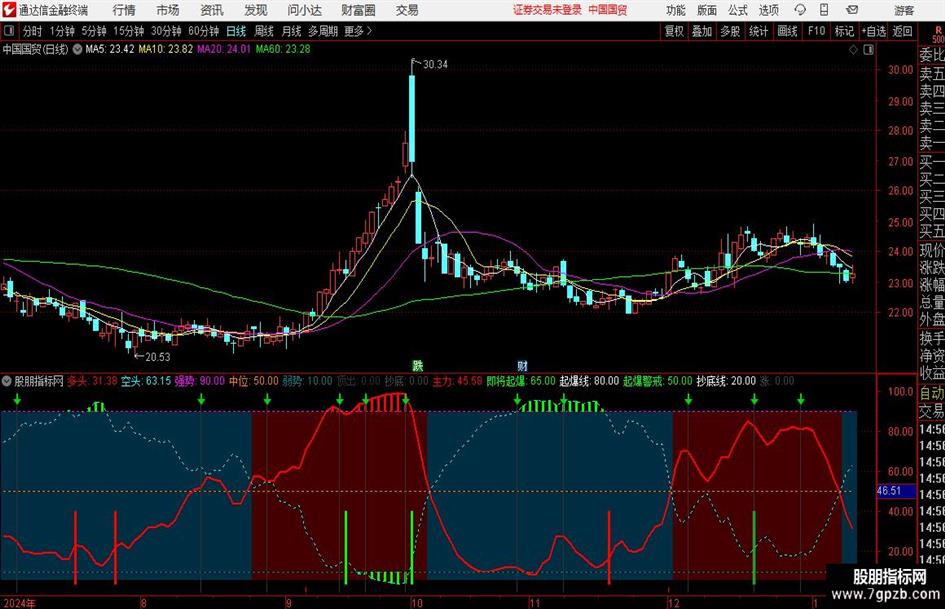Click the 游客 guest account label
This screenshot has width=945, height=609.
tap(904, 10)
